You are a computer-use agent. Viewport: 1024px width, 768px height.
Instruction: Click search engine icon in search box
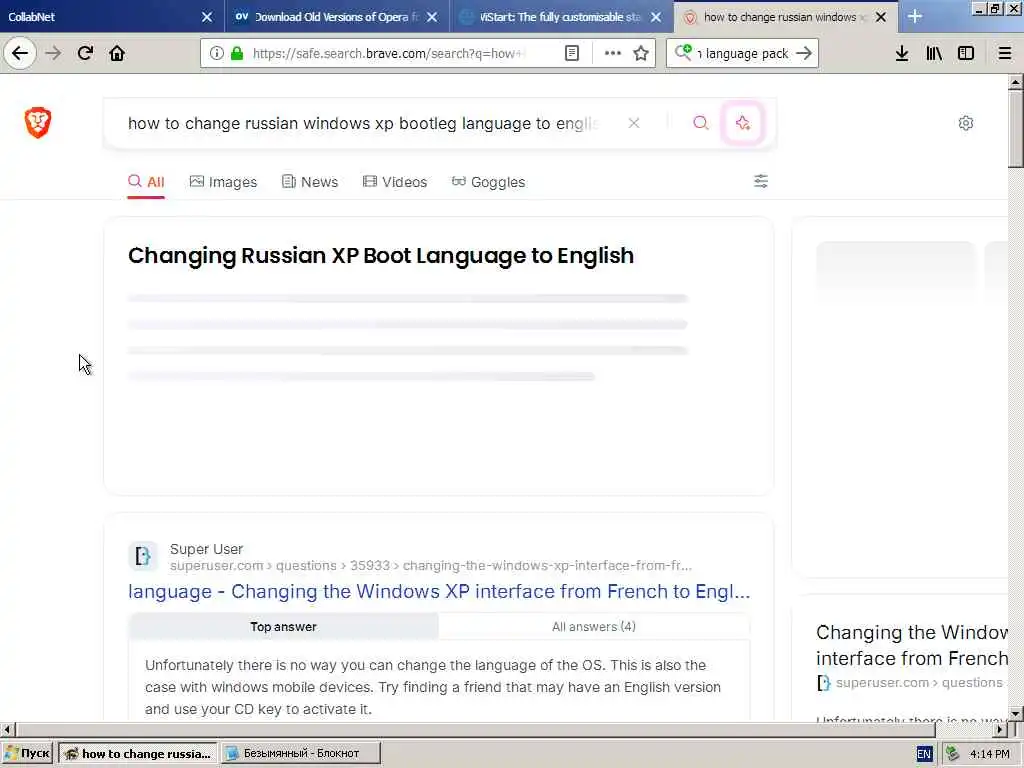tap(683, 52)
